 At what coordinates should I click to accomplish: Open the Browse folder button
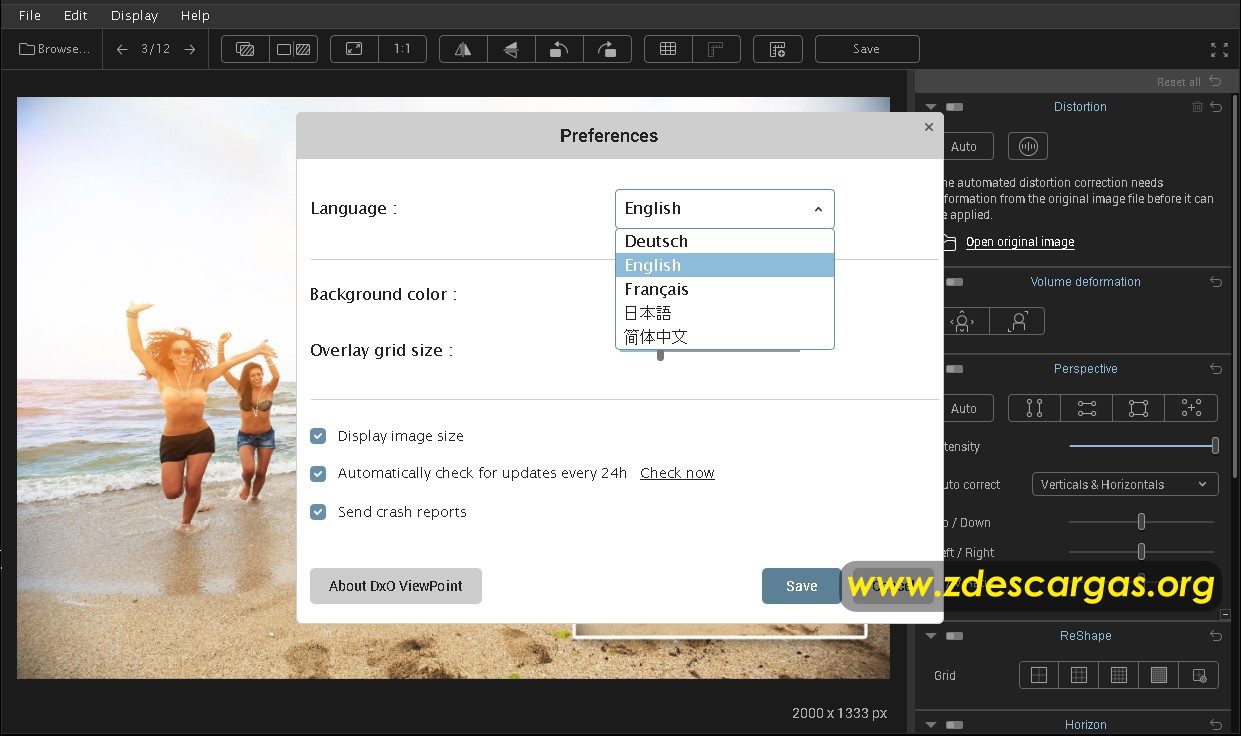pyautogui.click(x=55, y=49)
